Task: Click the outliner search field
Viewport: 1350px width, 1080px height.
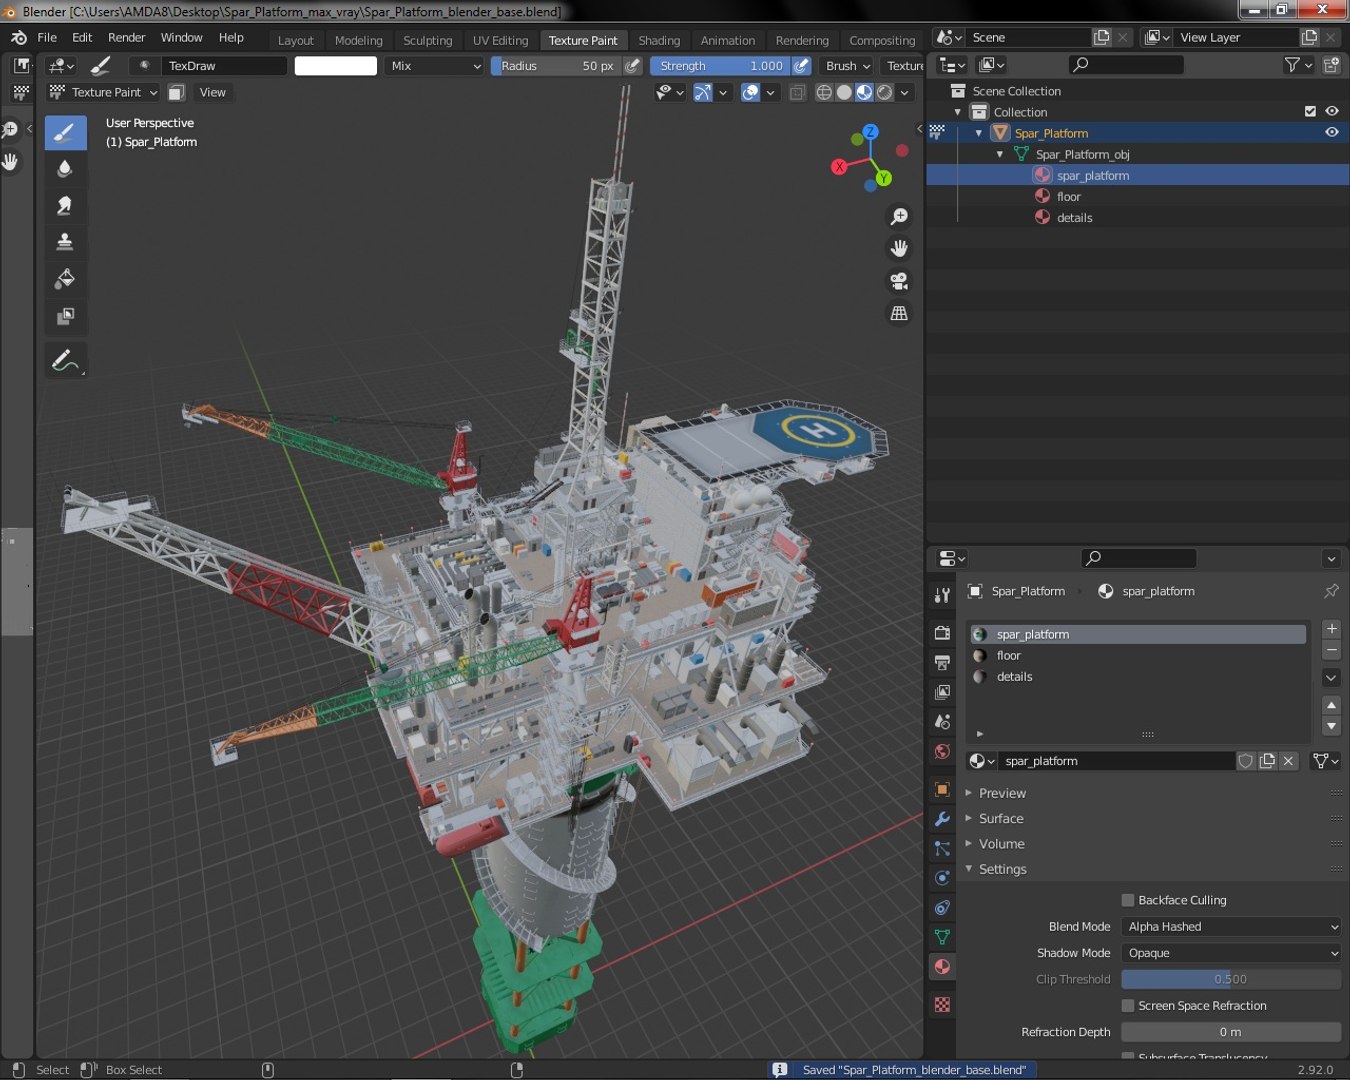Action: tap(1127, 65)
